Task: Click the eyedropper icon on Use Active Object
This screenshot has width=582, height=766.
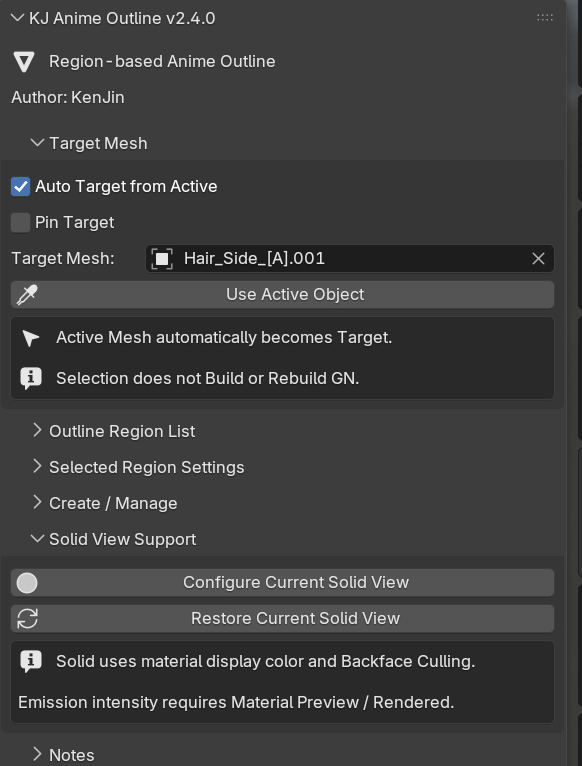Action: pos(27,295)
